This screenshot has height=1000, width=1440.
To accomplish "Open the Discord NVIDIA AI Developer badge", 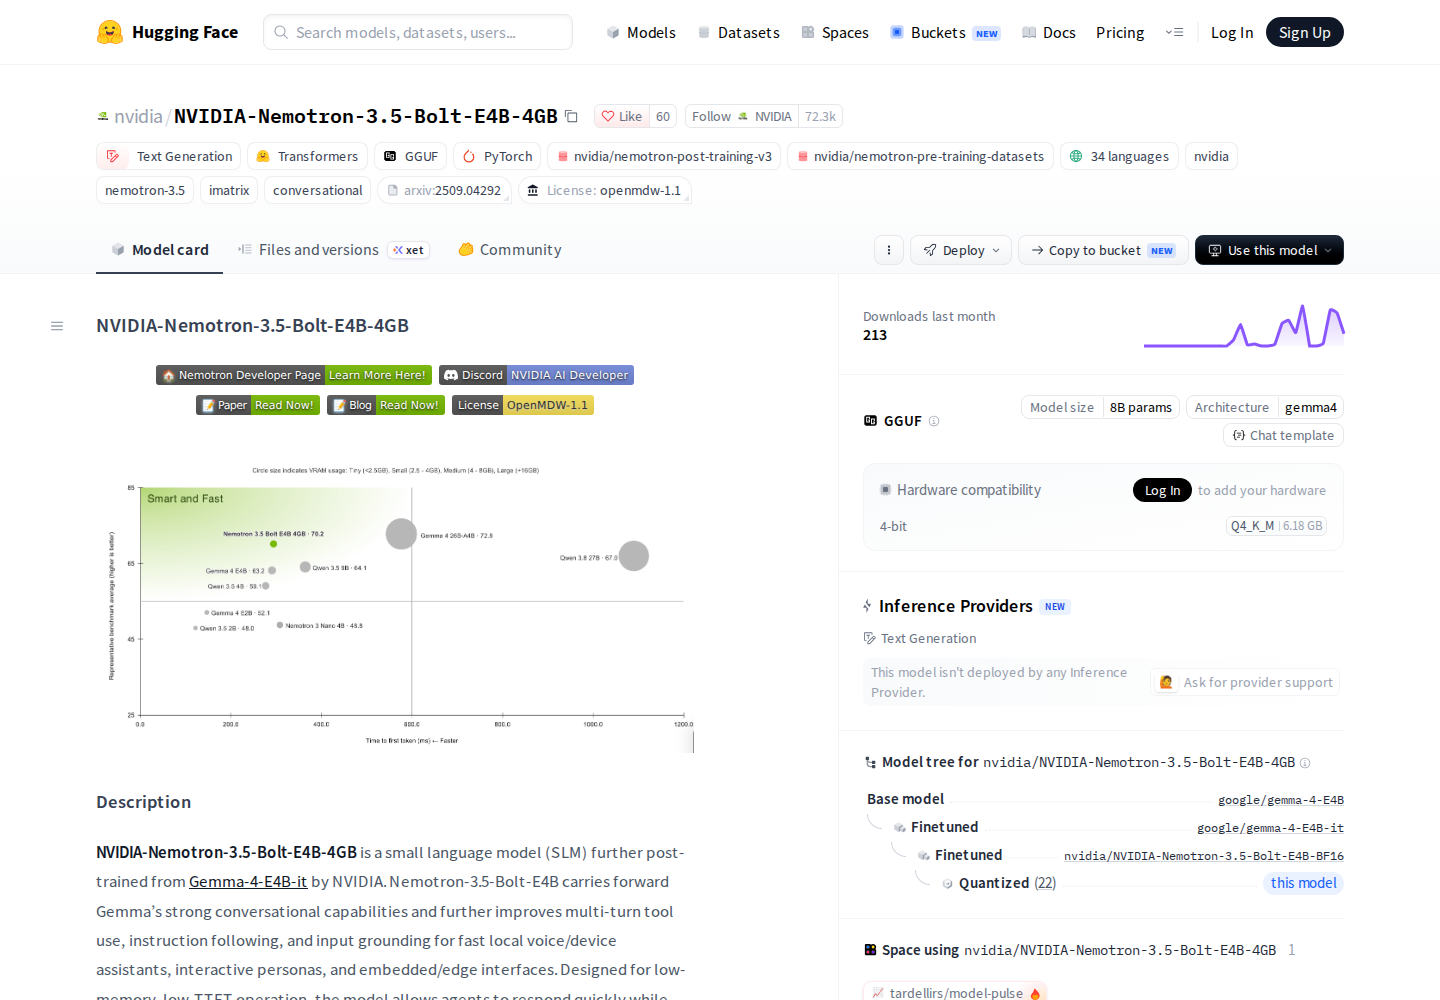I will pyautogui.click(x=536, y=375).
